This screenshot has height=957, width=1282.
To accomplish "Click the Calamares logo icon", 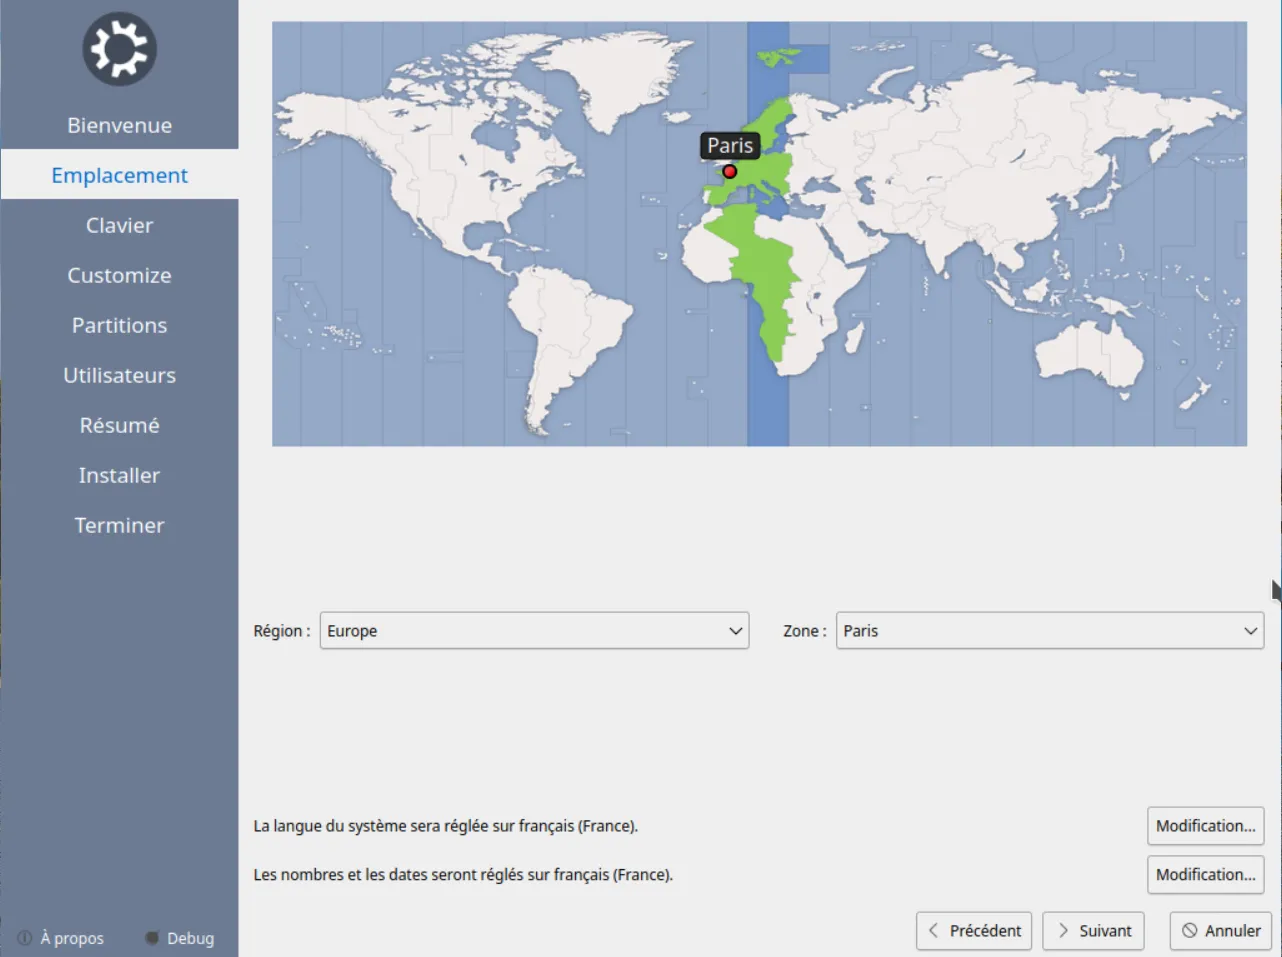I will point(119,49).
